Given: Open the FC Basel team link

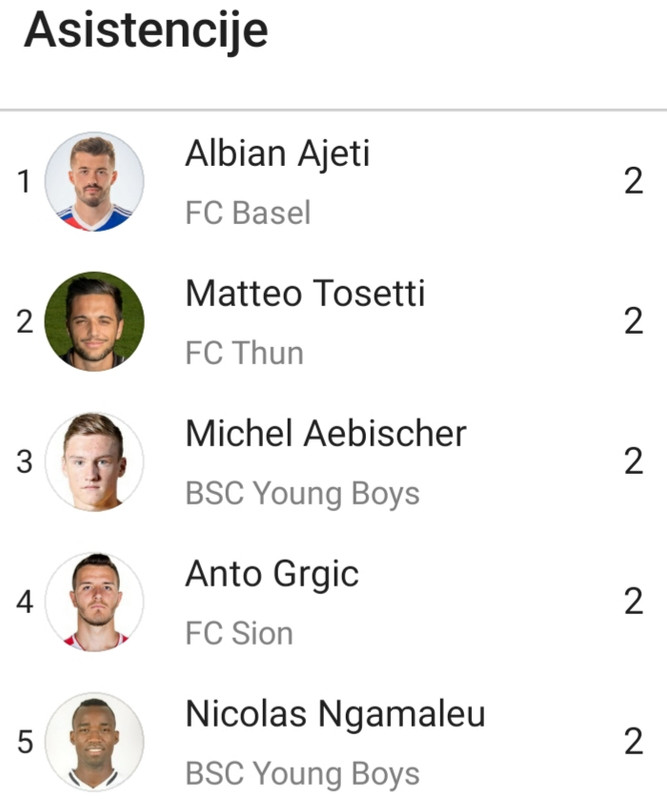Looking at the screenshot, I should click(248, 213).
